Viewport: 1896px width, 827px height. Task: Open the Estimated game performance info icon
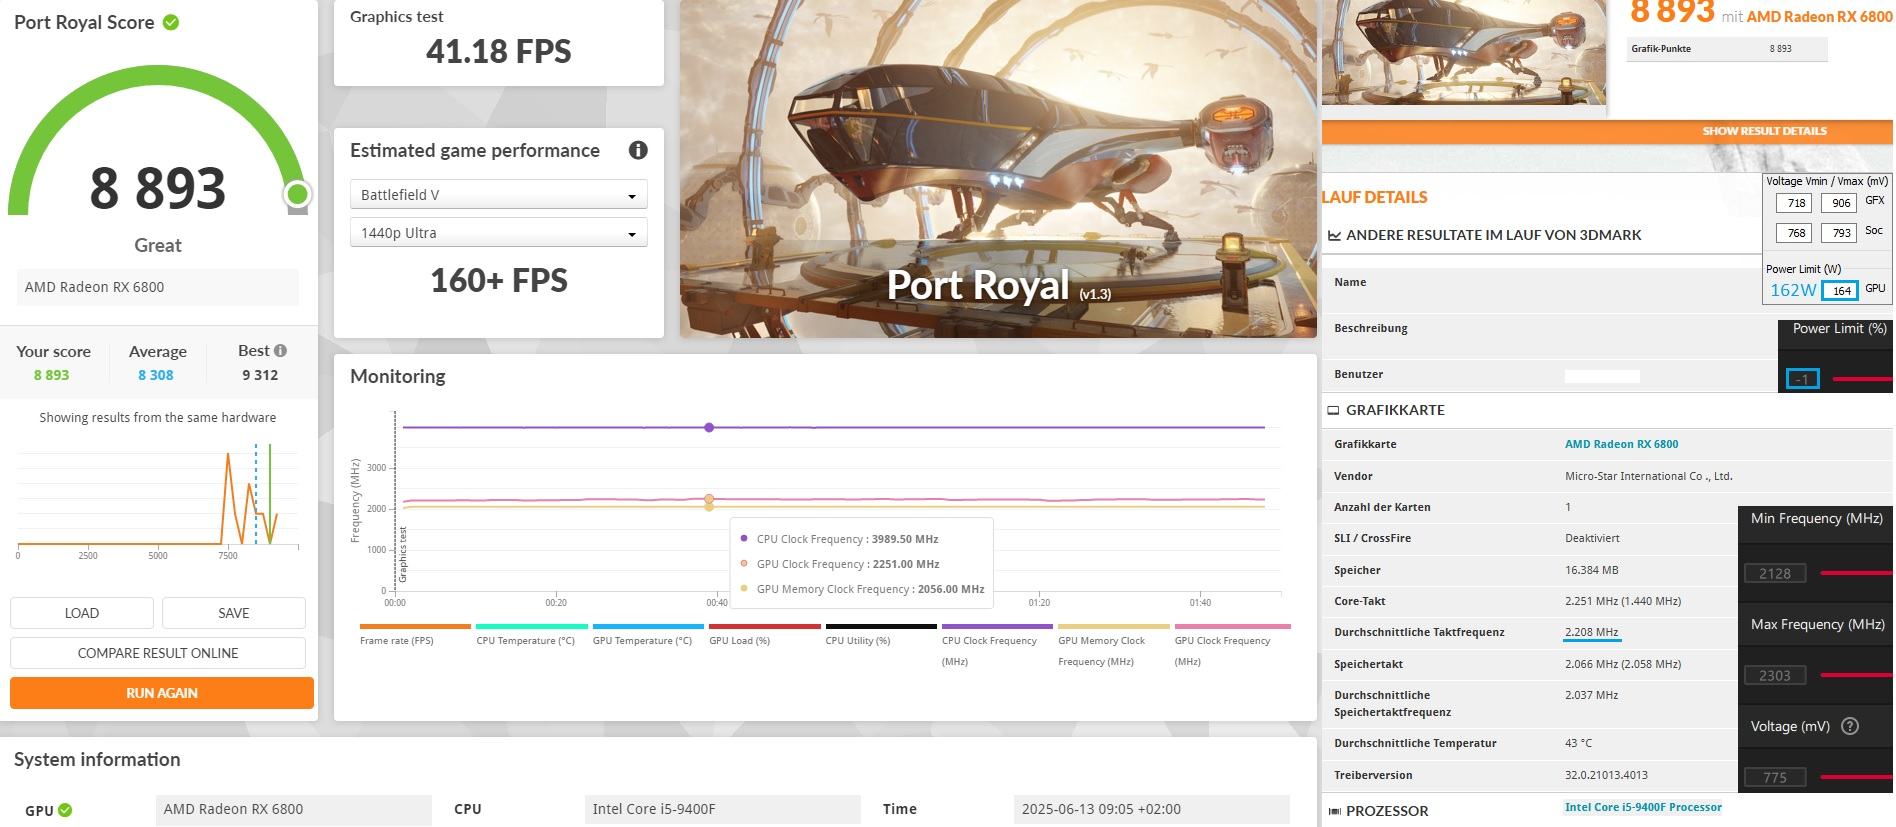[638, 150]
